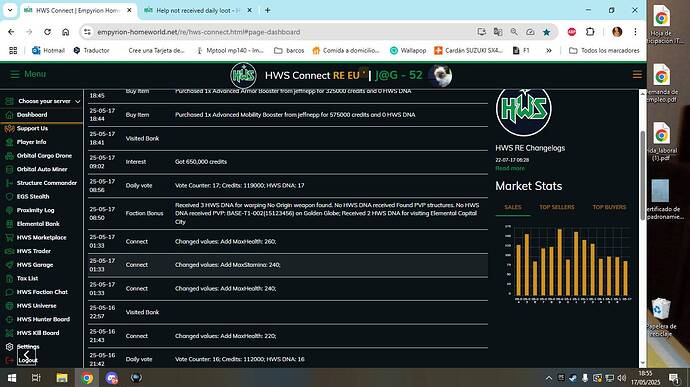Launch File Explorer from the taskbar
The image size is (690, 387).
[62, 378]
